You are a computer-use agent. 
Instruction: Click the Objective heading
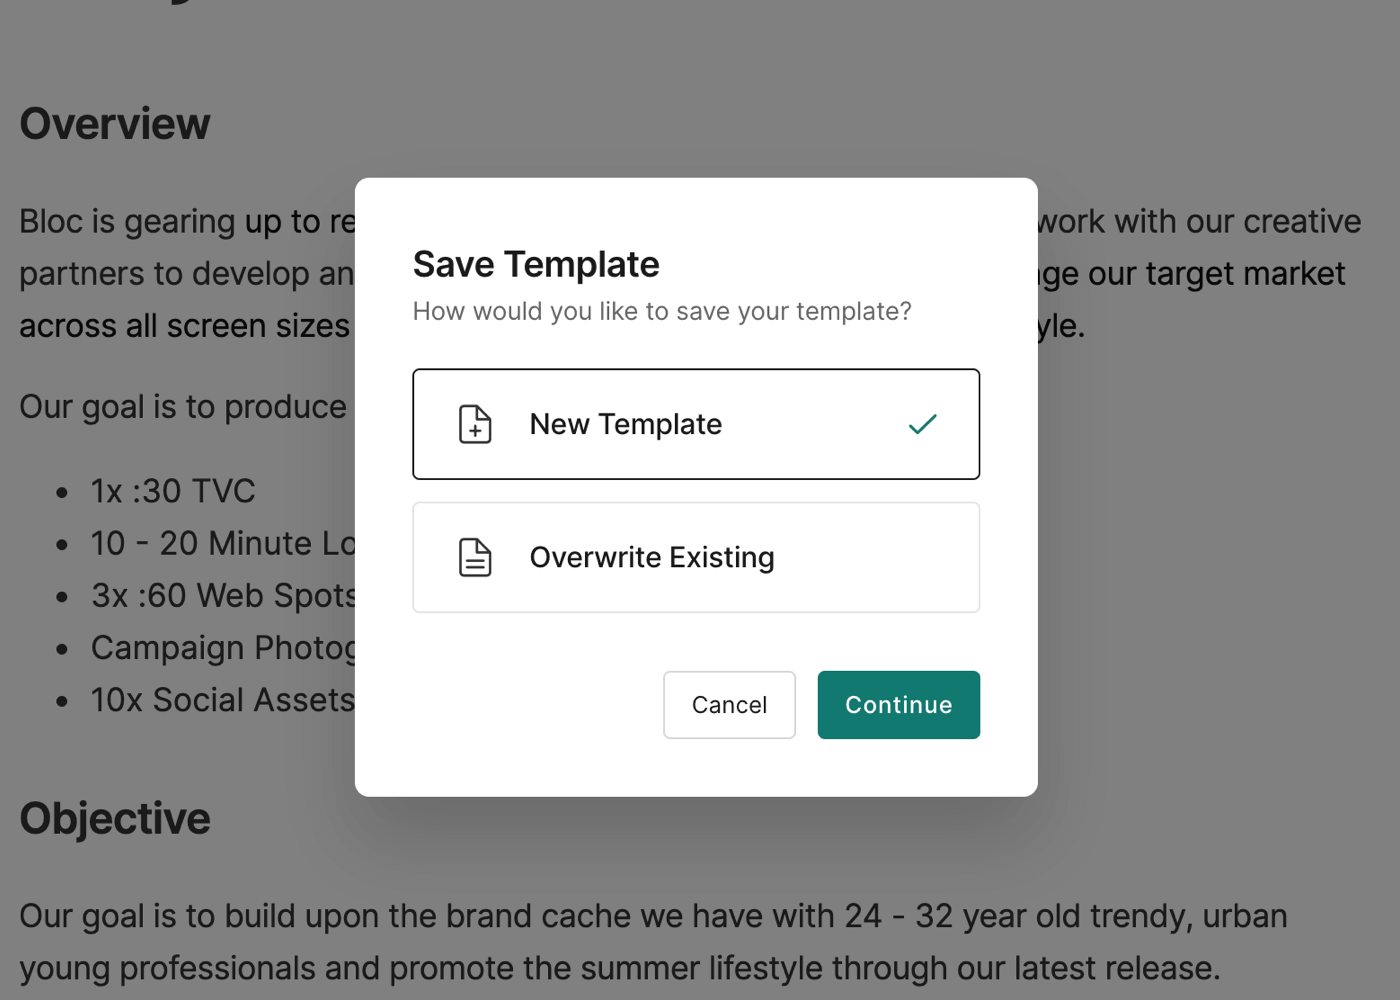coord(115,819)
